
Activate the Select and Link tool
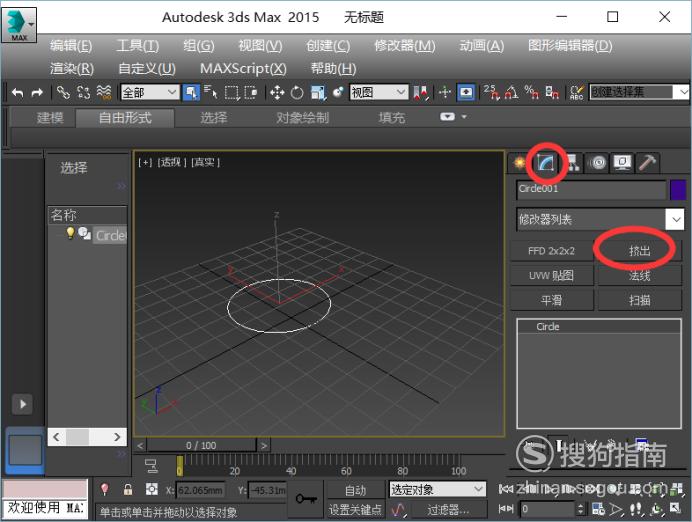click(63, 92)
